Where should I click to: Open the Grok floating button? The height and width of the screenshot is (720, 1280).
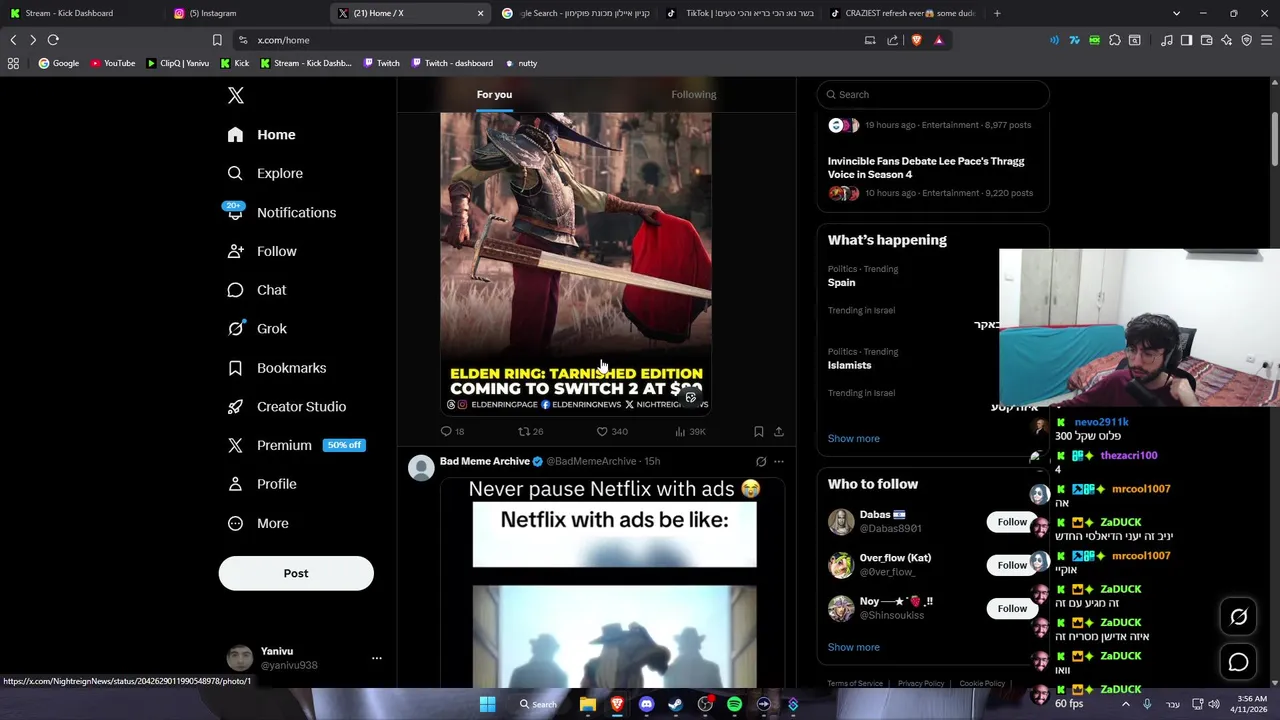1238,617
